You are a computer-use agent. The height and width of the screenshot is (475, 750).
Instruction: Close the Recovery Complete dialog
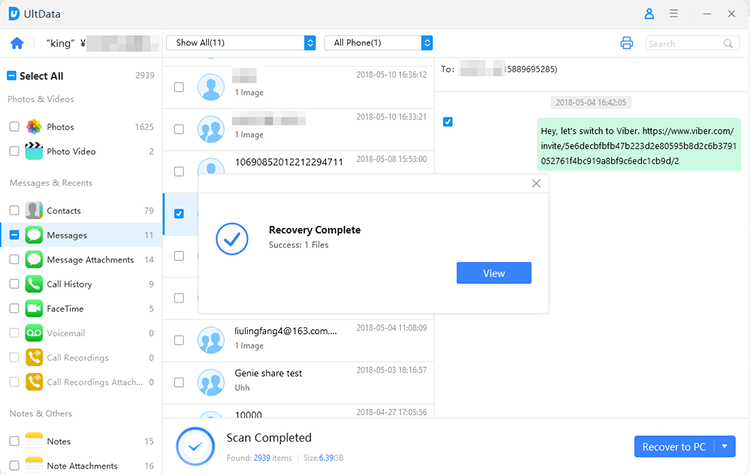[536, 184]
